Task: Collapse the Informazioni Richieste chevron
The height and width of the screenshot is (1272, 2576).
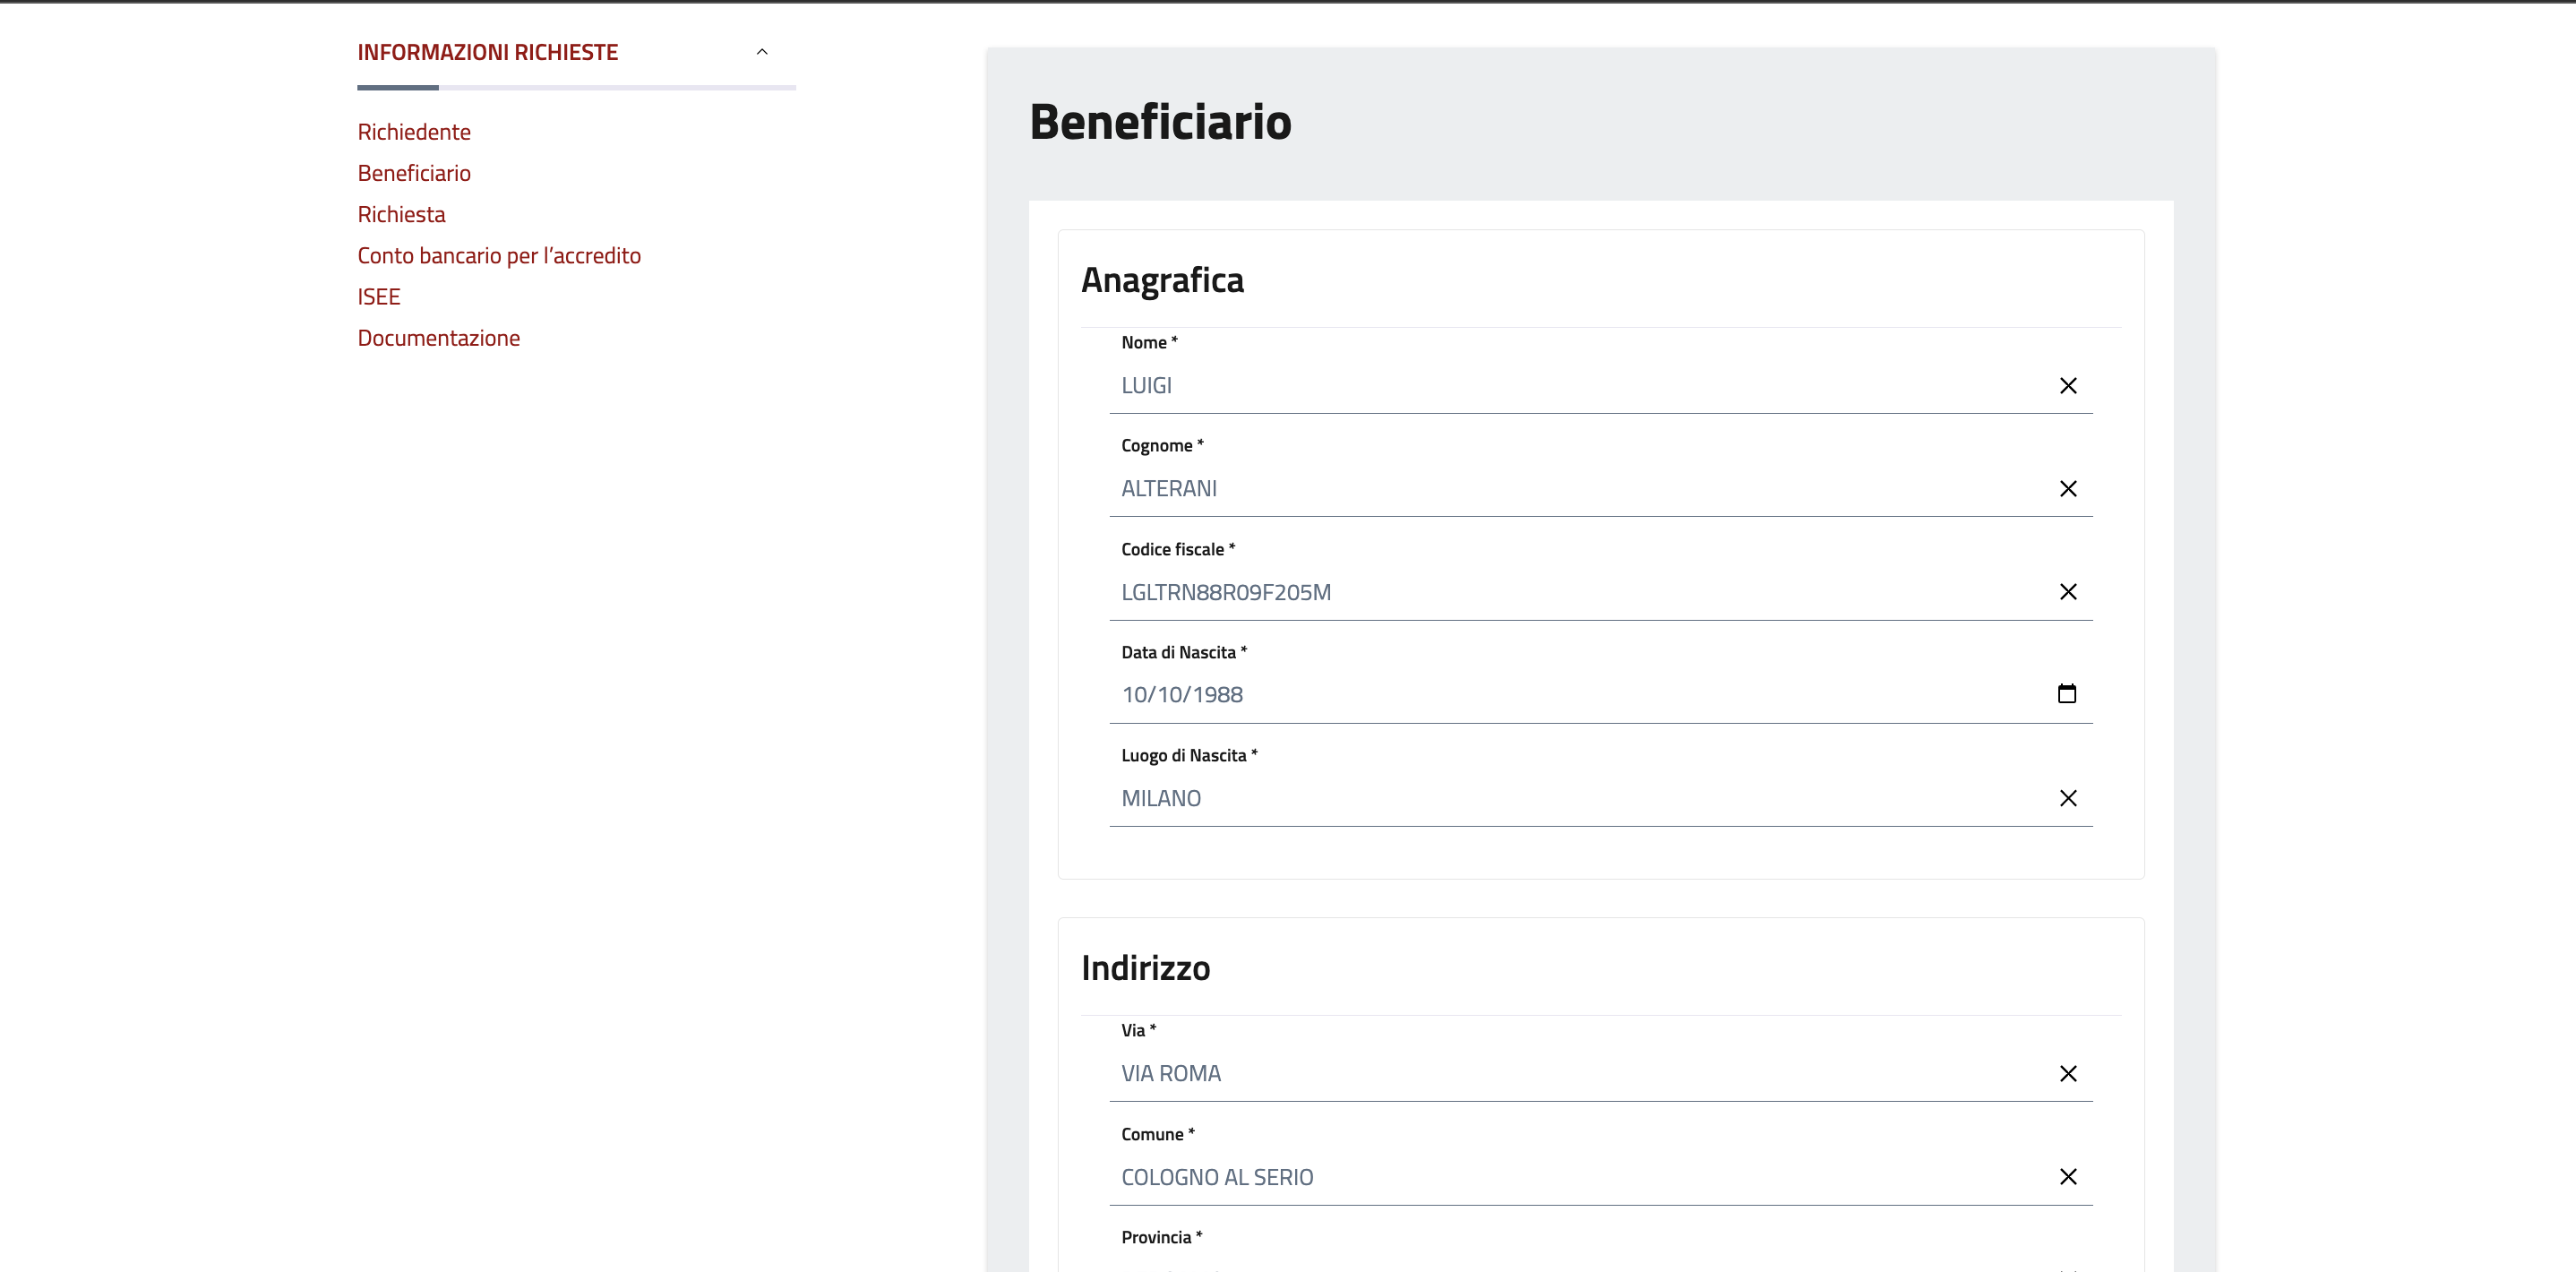Action: click(762, 52)
